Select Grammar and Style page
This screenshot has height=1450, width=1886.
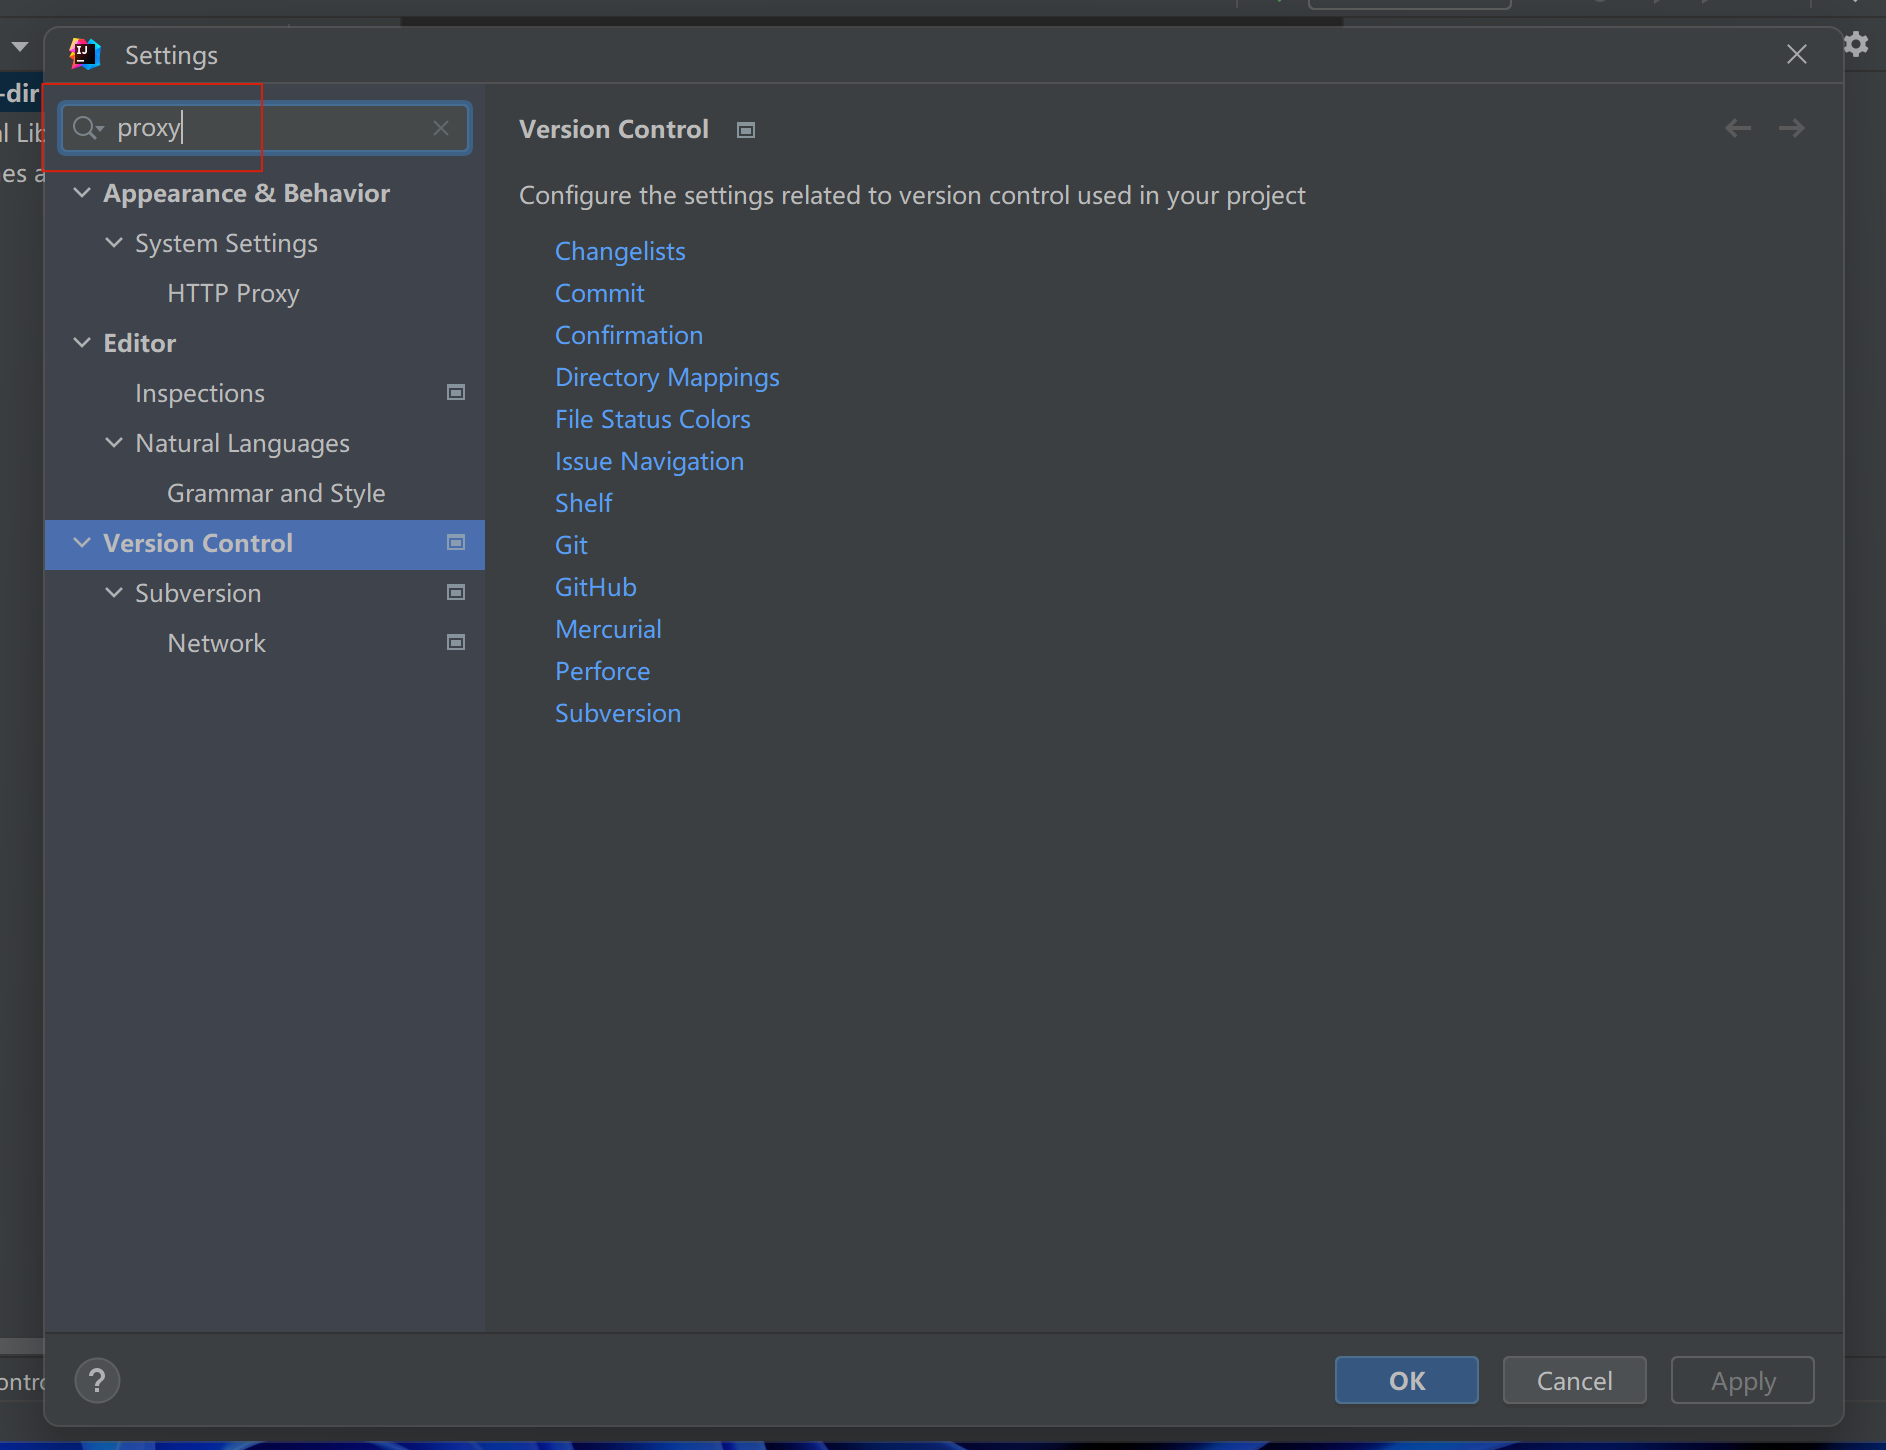(x=276, y=493)
